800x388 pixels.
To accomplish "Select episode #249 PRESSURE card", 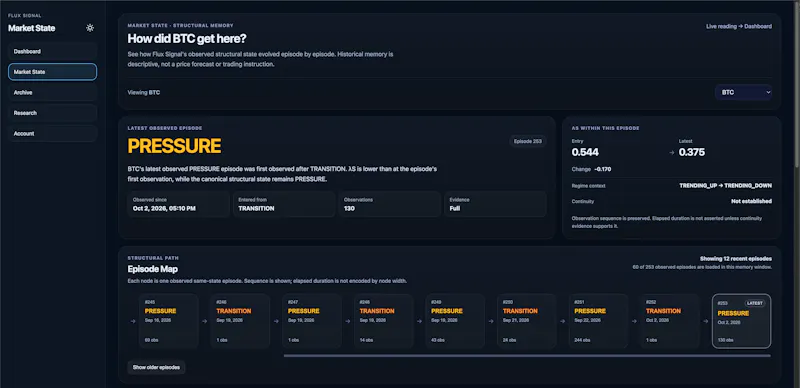I will tap(455, 321).
